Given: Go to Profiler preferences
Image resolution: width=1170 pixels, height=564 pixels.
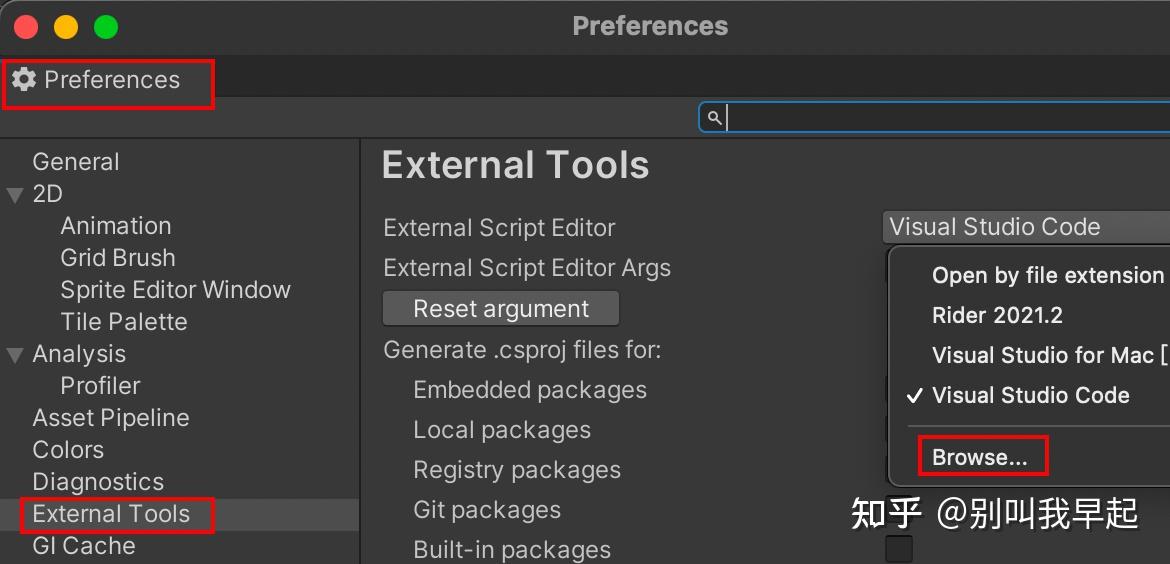Looking at the screenshot, I should pos(100,386).
